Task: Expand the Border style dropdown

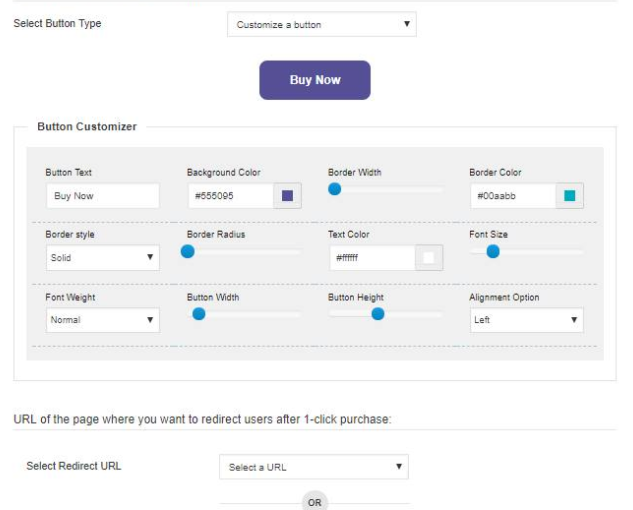Action: (102, 258)
